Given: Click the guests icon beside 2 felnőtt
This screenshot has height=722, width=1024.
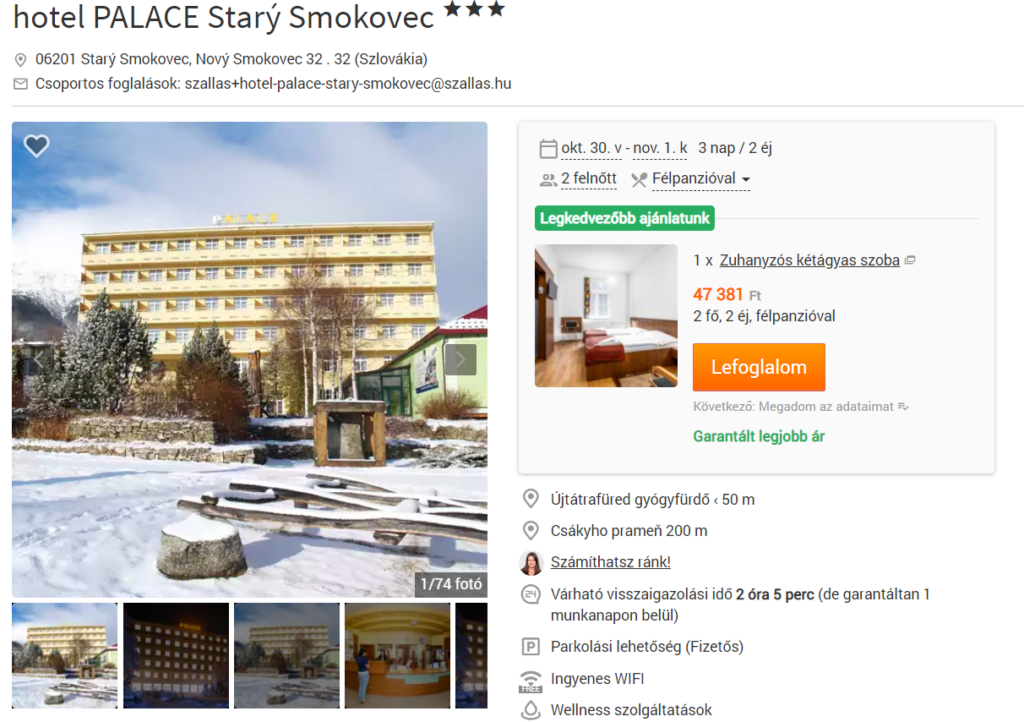Looking at the screenshot, I should point(548,180).
